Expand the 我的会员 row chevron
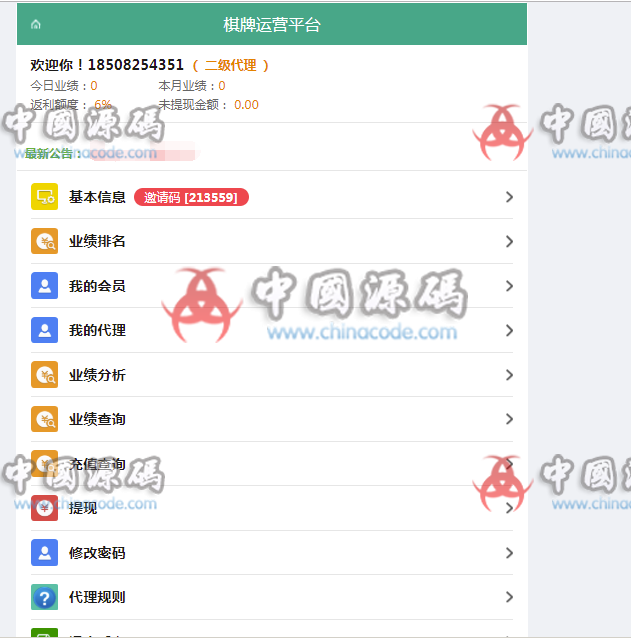 coord(509,286)
